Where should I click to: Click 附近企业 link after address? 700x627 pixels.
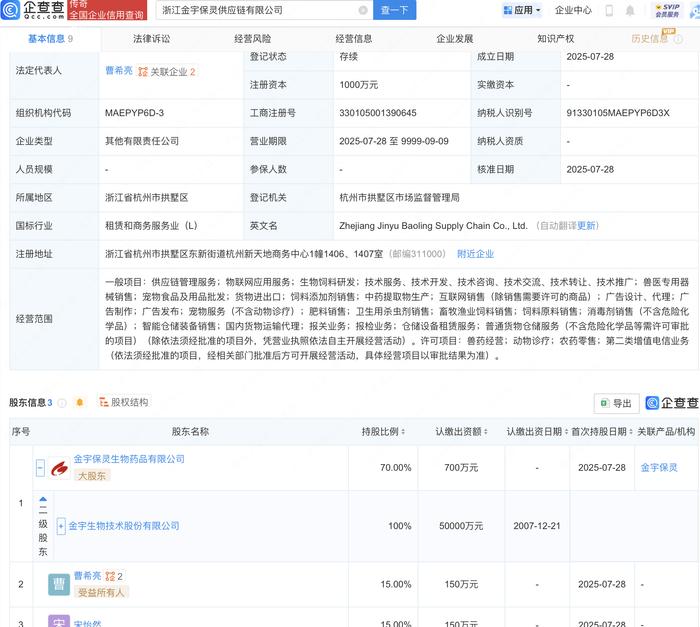[475, 254]
